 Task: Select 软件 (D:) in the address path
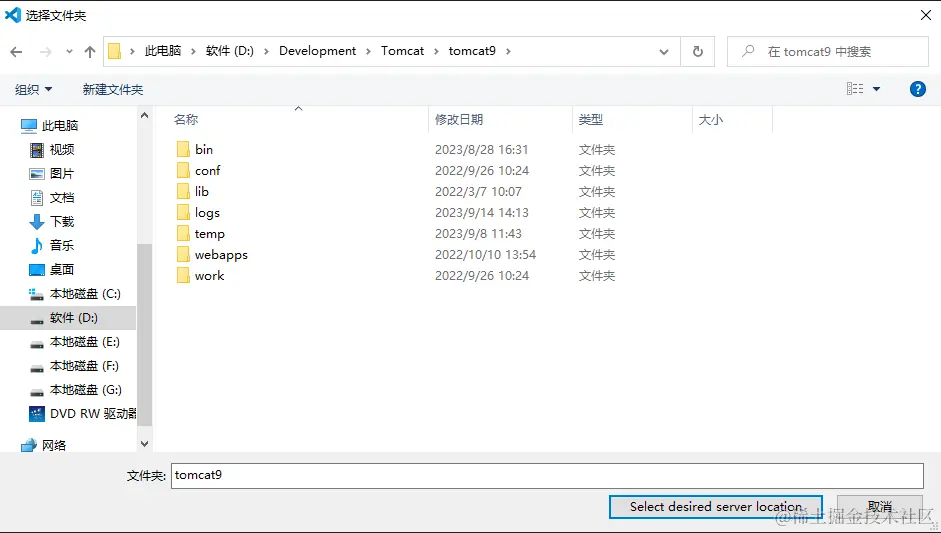point(230,51)
